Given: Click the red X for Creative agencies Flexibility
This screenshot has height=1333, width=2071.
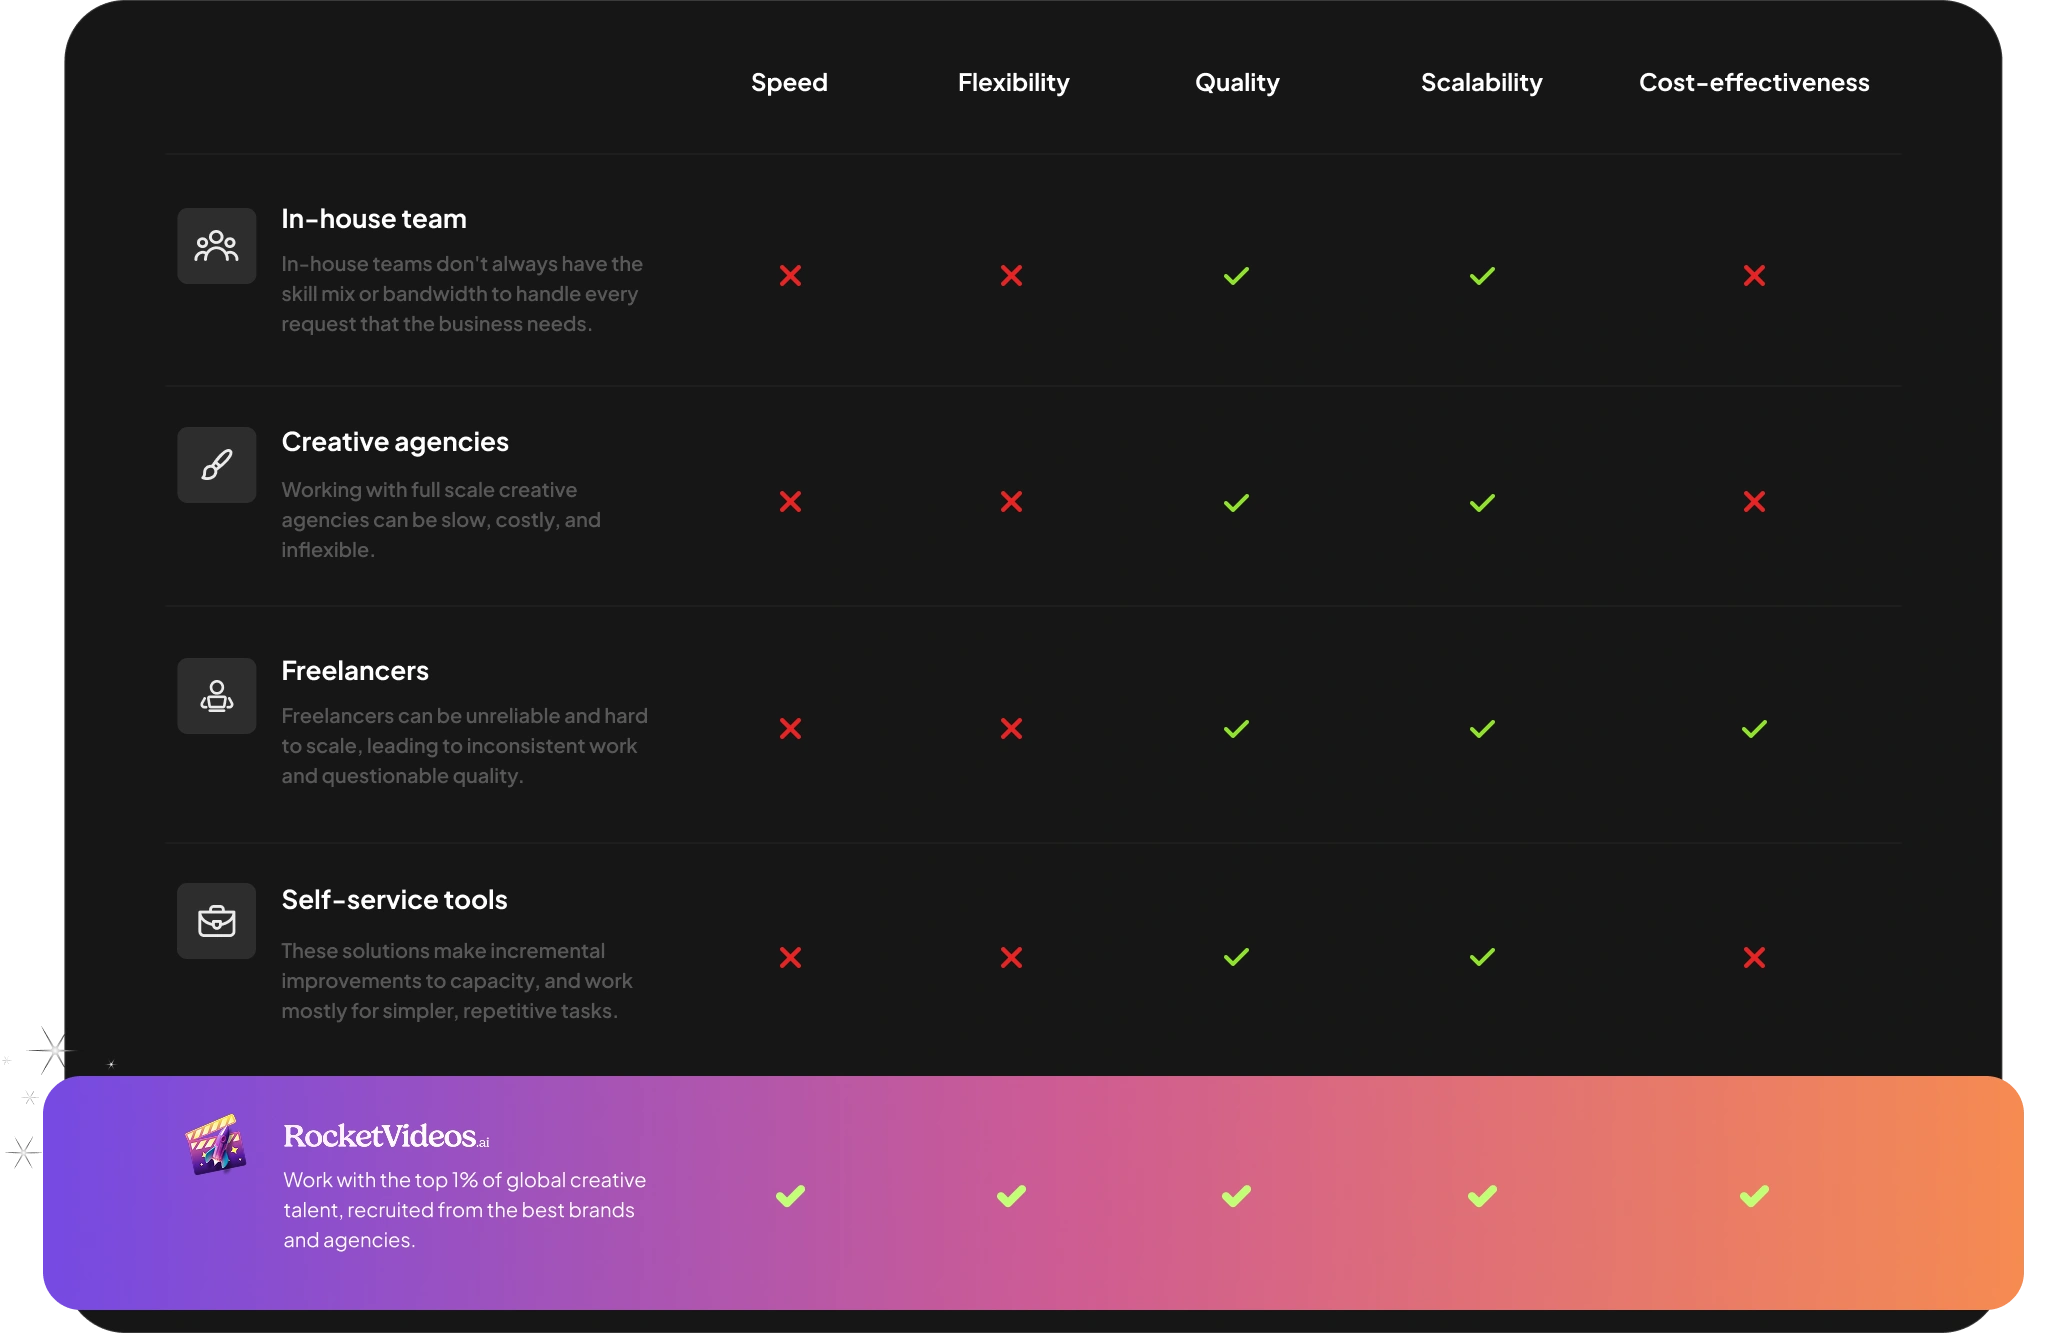Looking at the screenshot, I should [1011, 502].
